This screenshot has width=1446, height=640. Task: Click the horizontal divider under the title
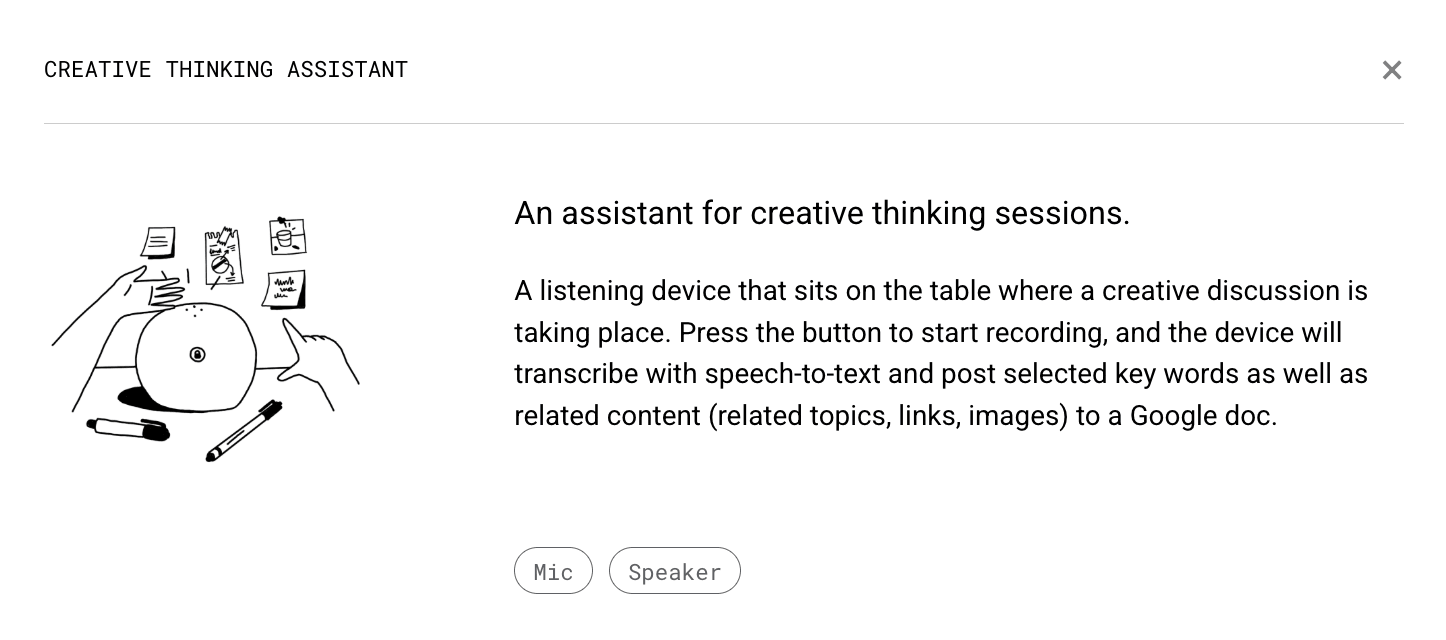pyautogui.click(x=723, y=124)
